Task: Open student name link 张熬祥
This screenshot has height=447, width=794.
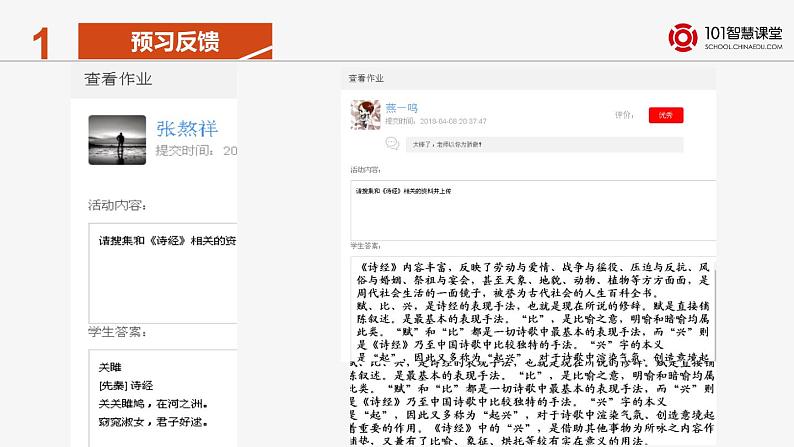Action: 187,129
